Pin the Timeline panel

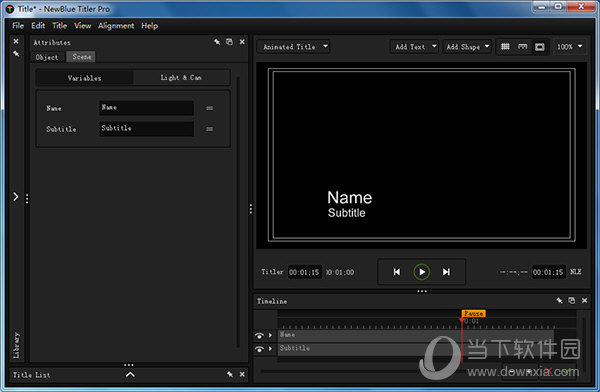click(559, 301)
